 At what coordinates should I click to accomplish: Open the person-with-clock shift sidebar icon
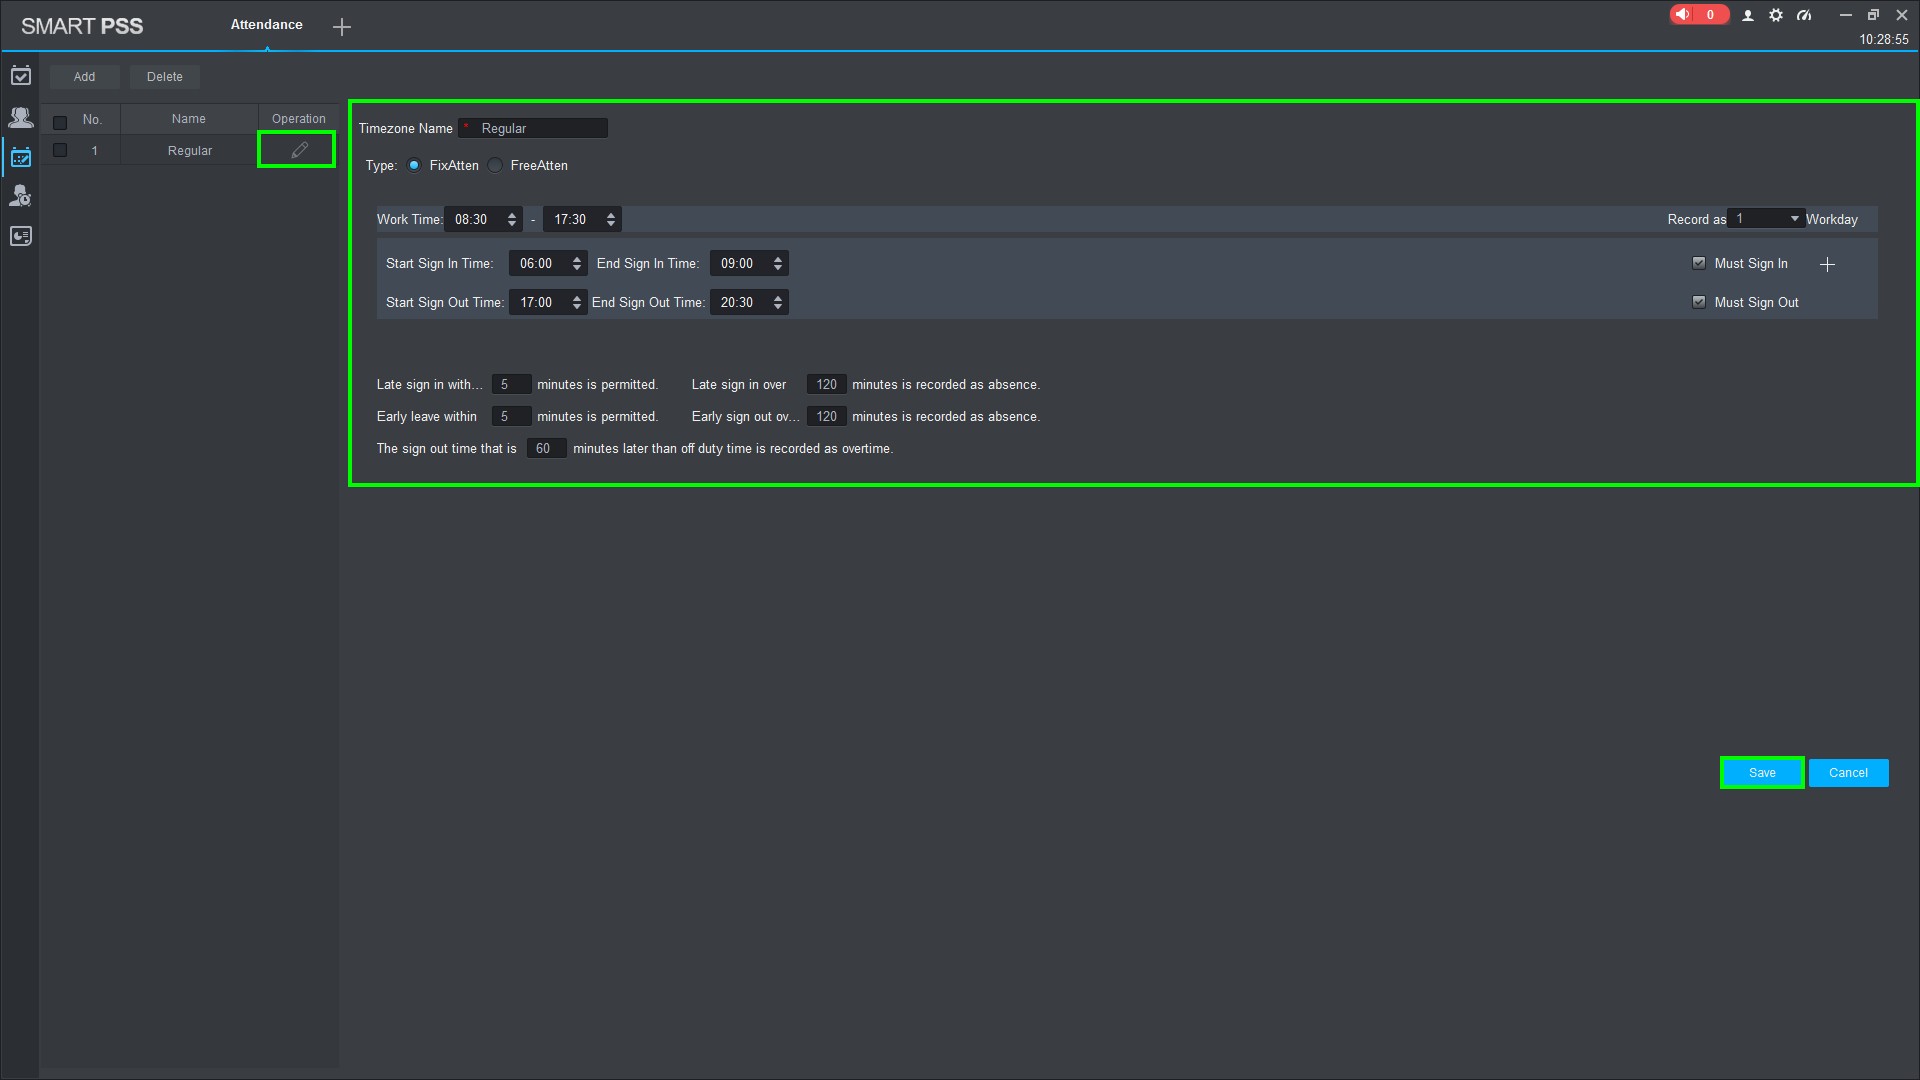click(x=20, y=196)
